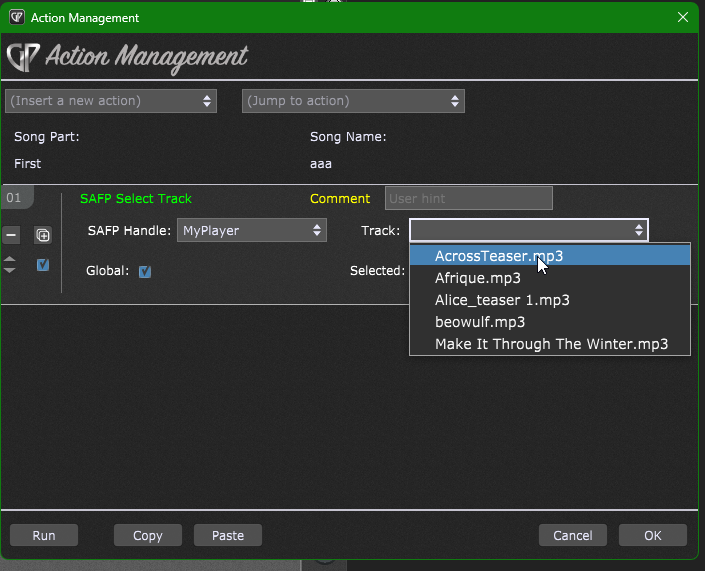Viewport: 705px width, 571px height.
Task: Close the Action Management window
Action: pyautogui.click(x=683, y=17)
